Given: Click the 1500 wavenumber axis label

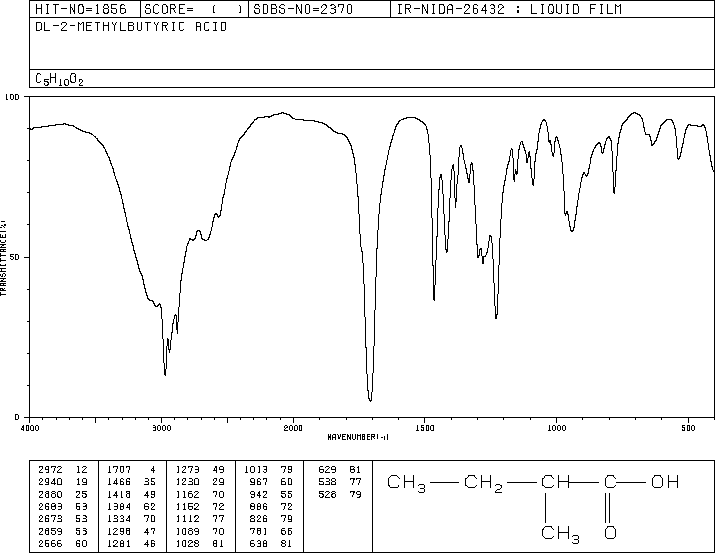Looking at the screenshot, I should (425, 428).
